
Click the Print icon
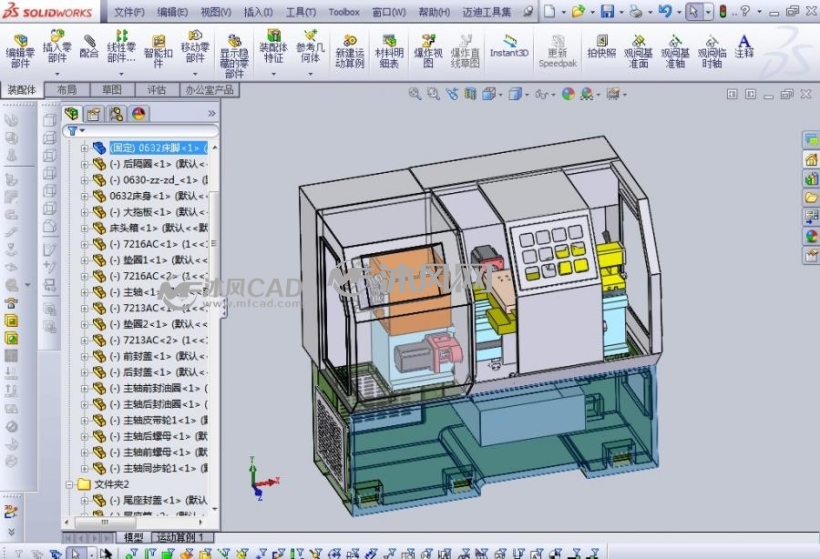(x=636, y=11)
